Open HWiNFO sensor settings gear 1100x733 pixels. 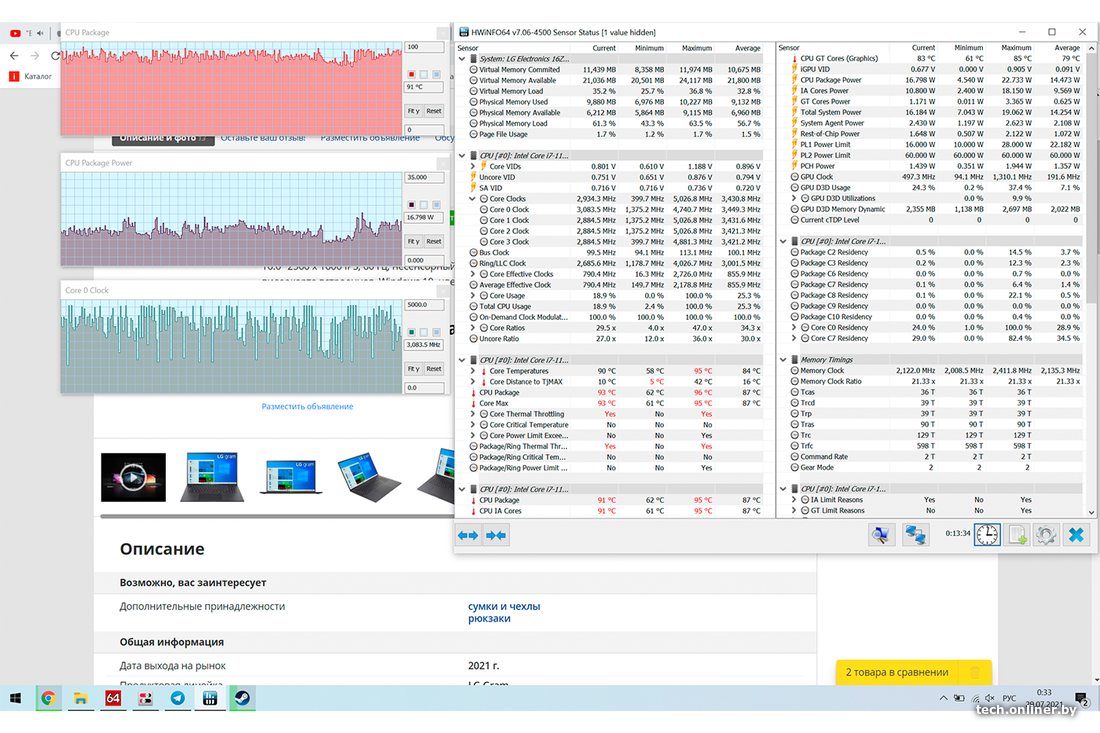click(1046, 535)
